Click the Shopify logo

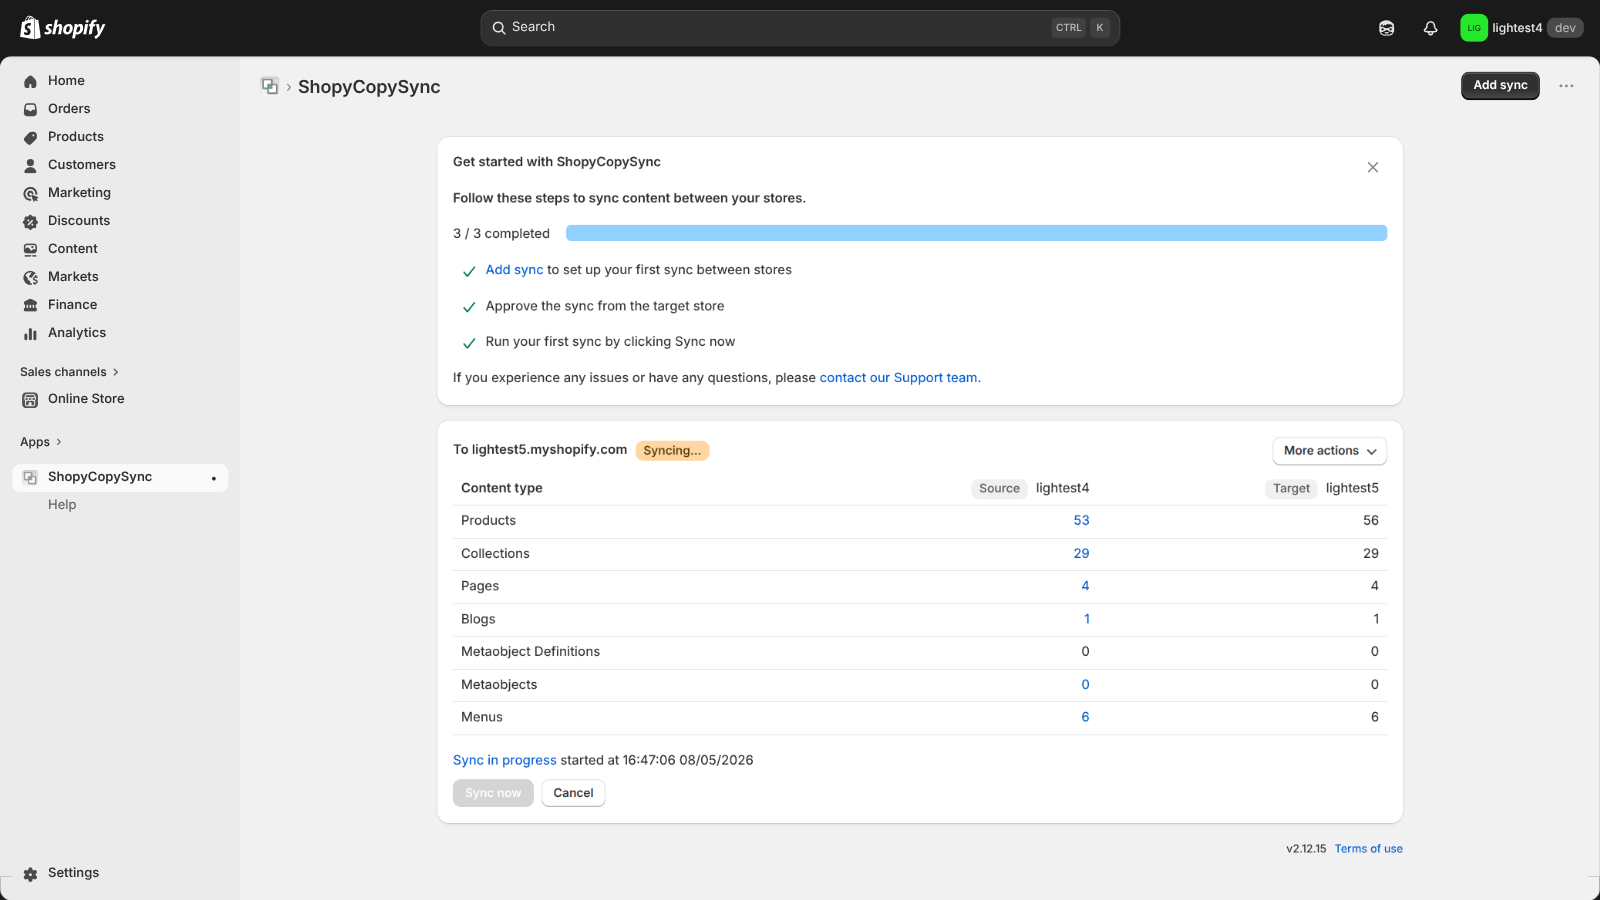(62, 28)
